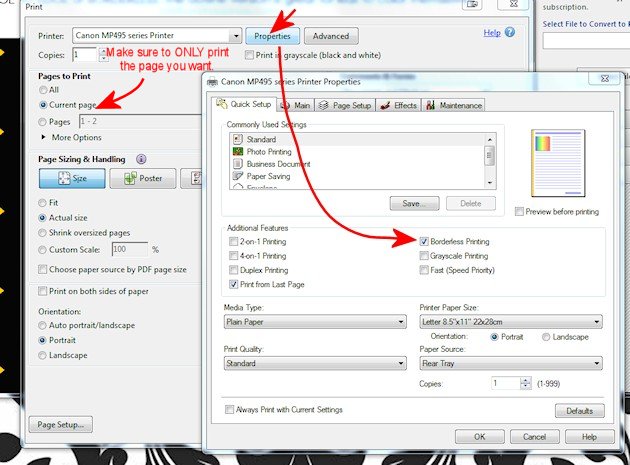Select Landscape orientation in Print dialog

42,355
